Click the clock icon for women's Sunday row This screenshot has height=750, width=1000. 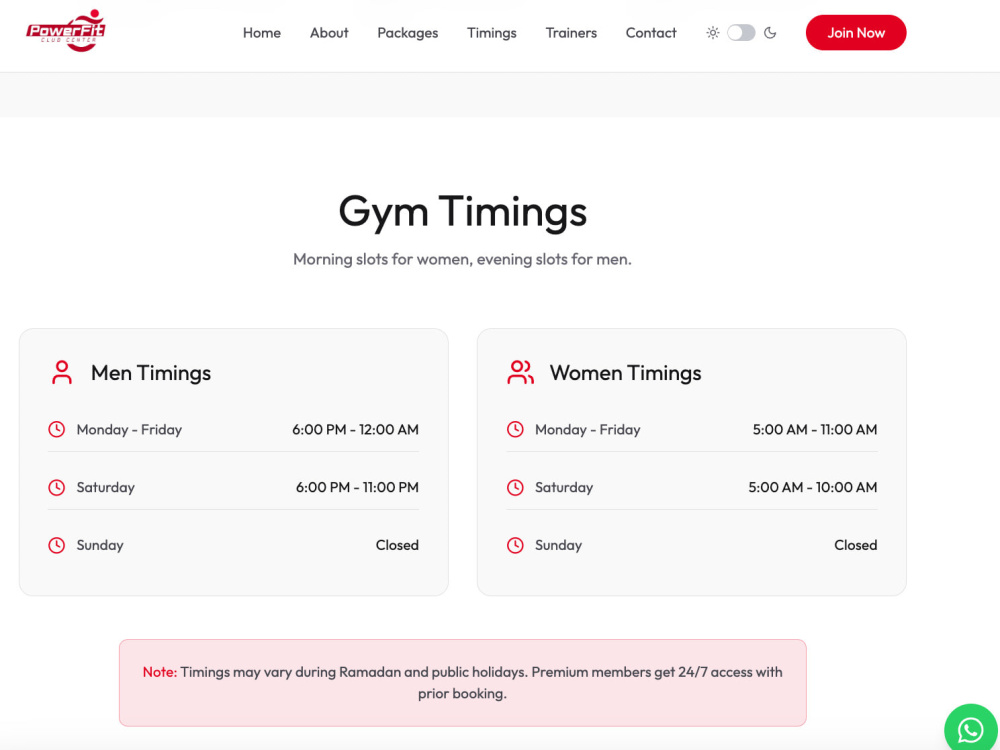click(515, 545)
